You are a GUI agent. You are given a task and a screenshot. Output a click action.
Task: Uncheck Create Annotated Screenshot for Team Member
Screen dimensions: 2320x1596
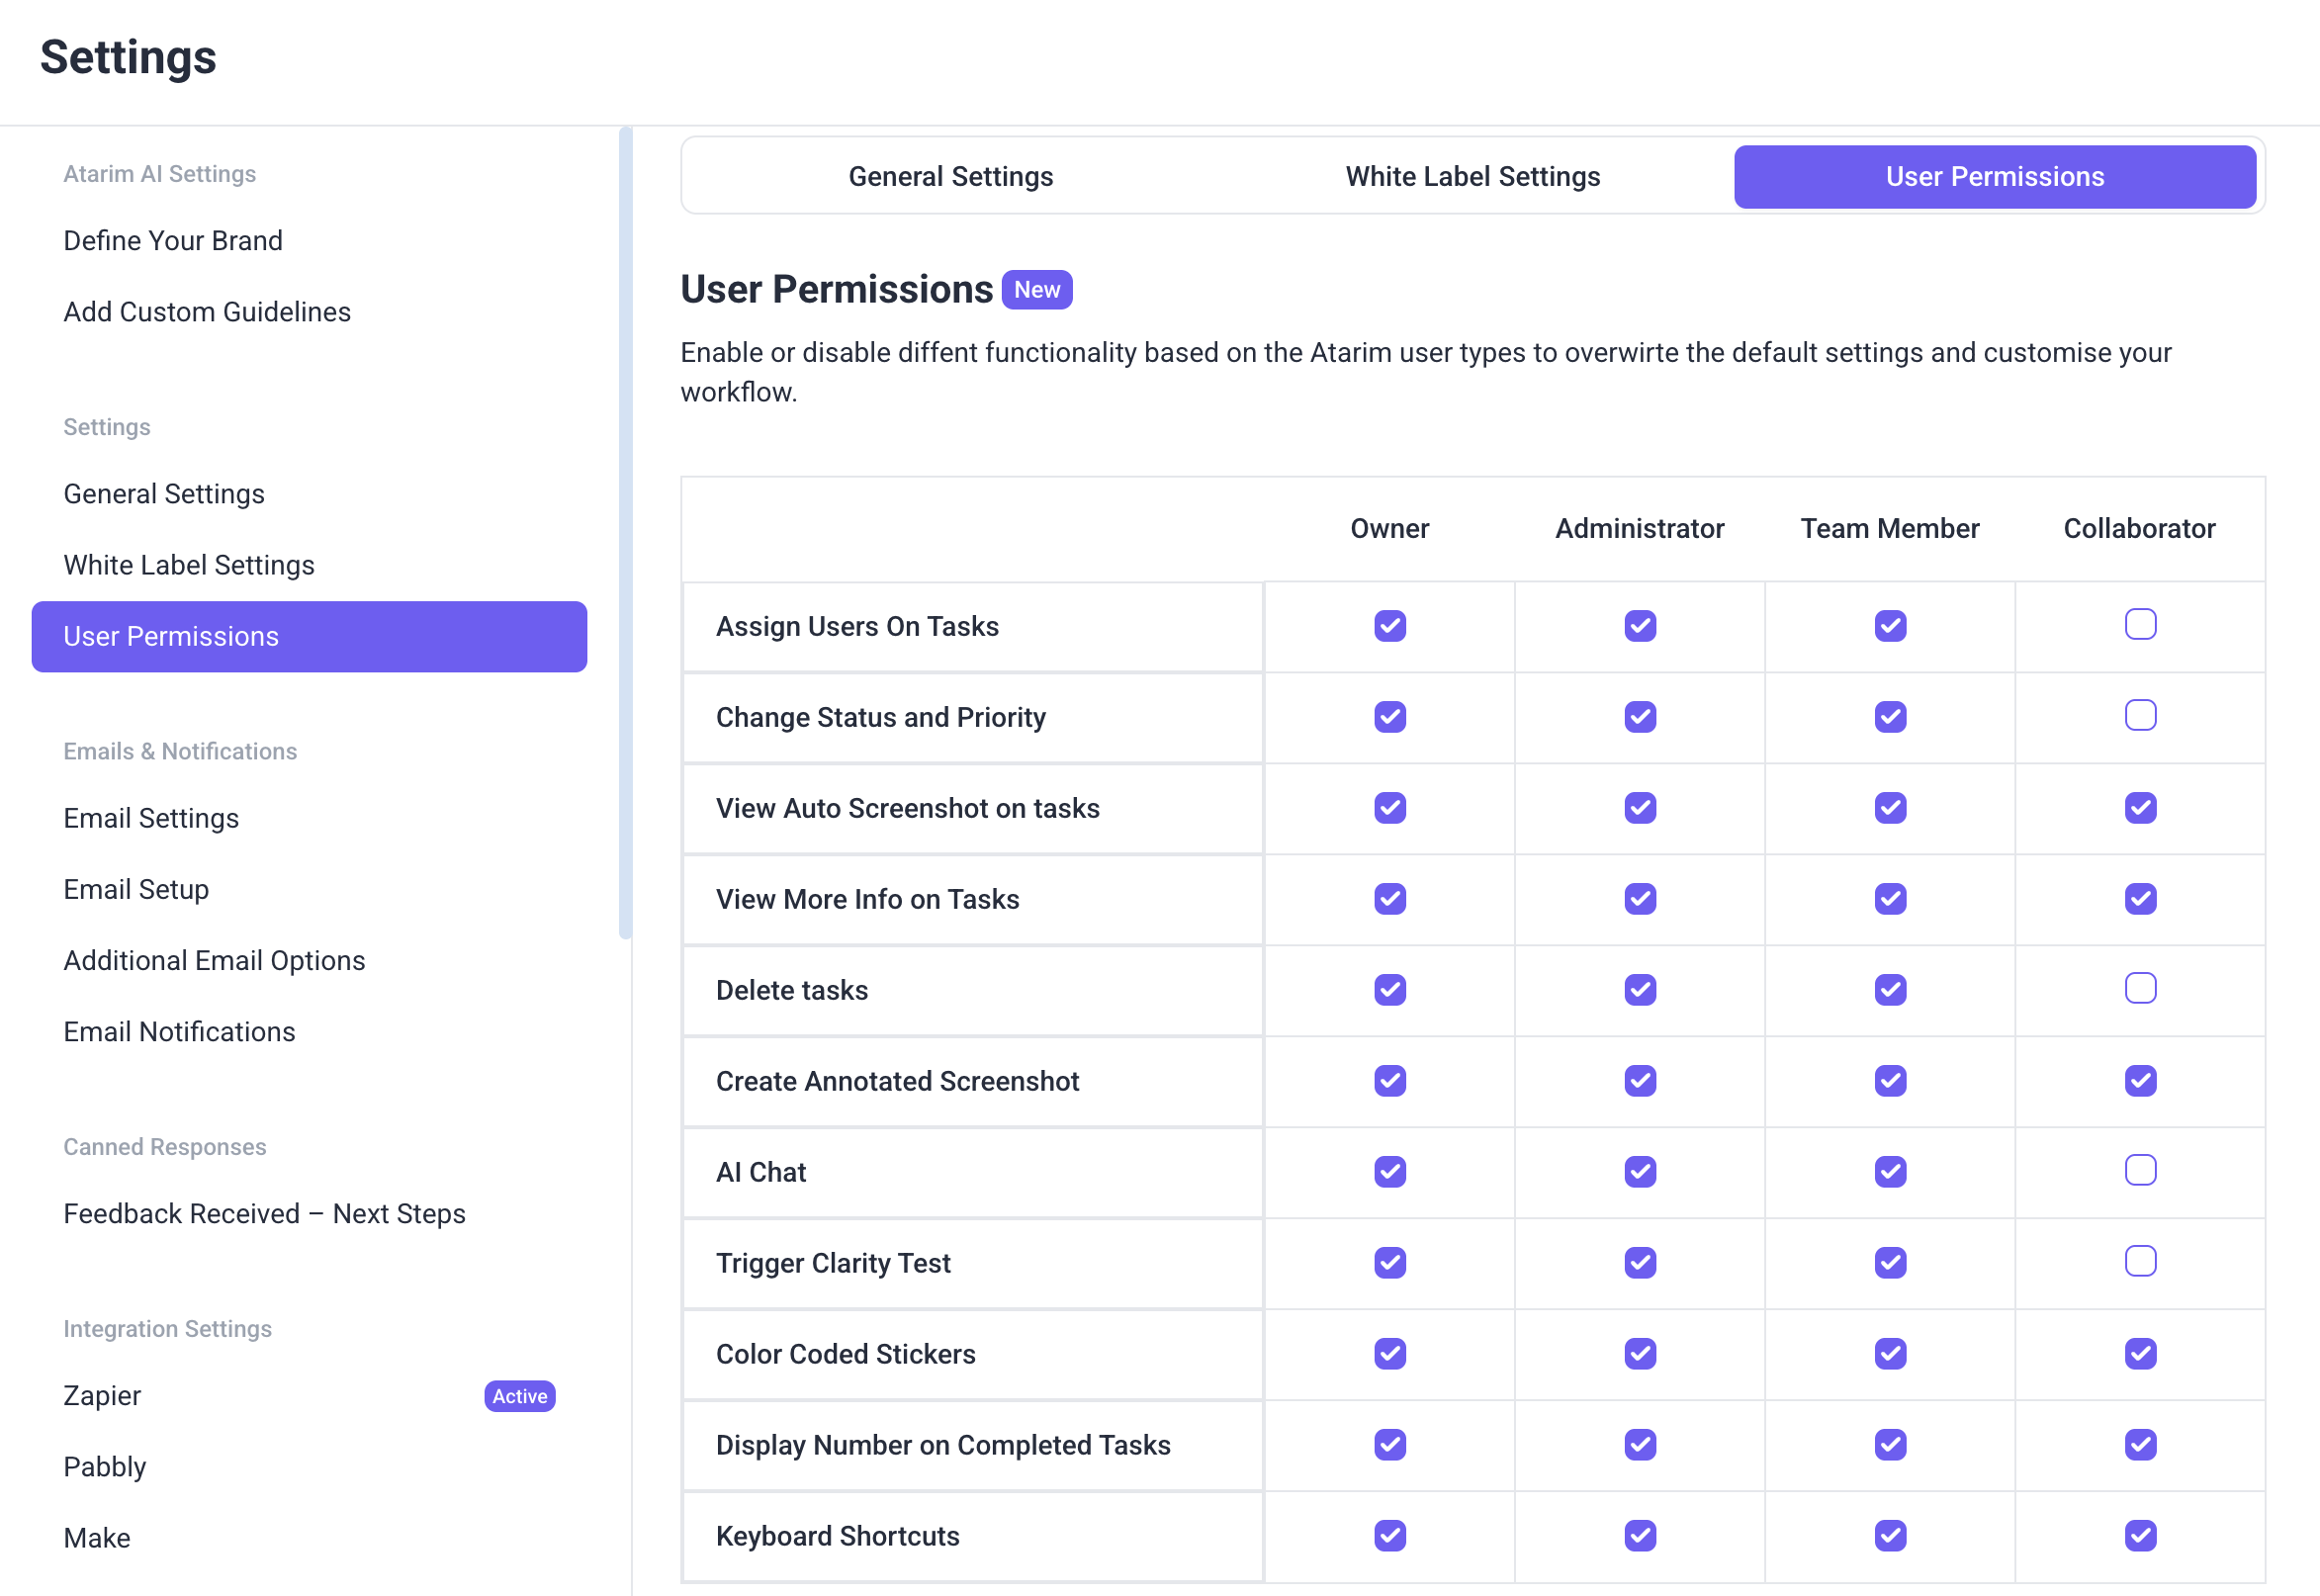click(1890, 1081)
